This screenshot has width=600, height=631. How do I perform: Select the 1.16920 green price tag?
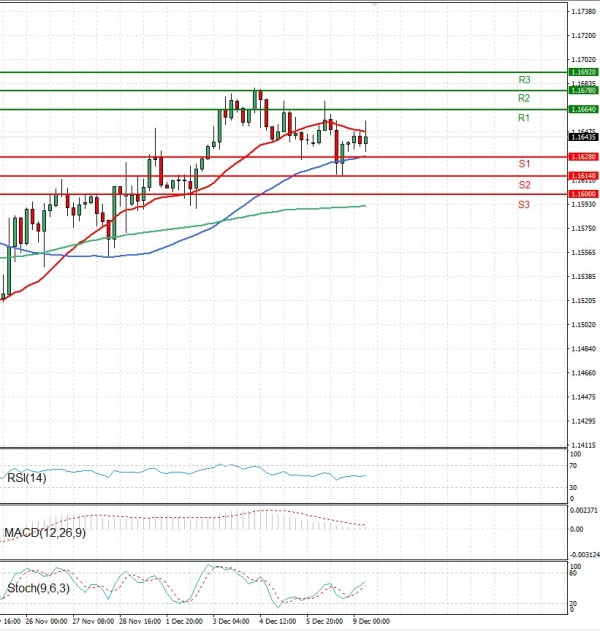pos(583,72)
